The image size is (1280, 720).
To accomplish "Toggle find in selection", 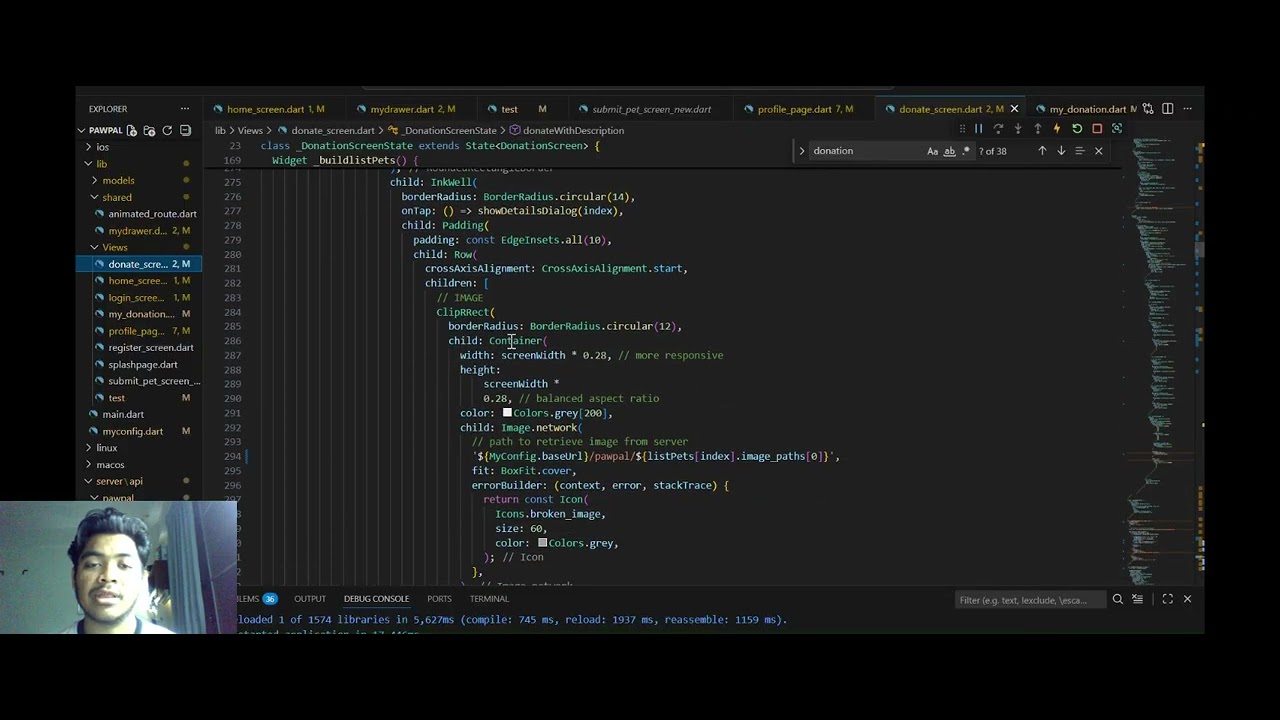I will [x=1080, y=151].
